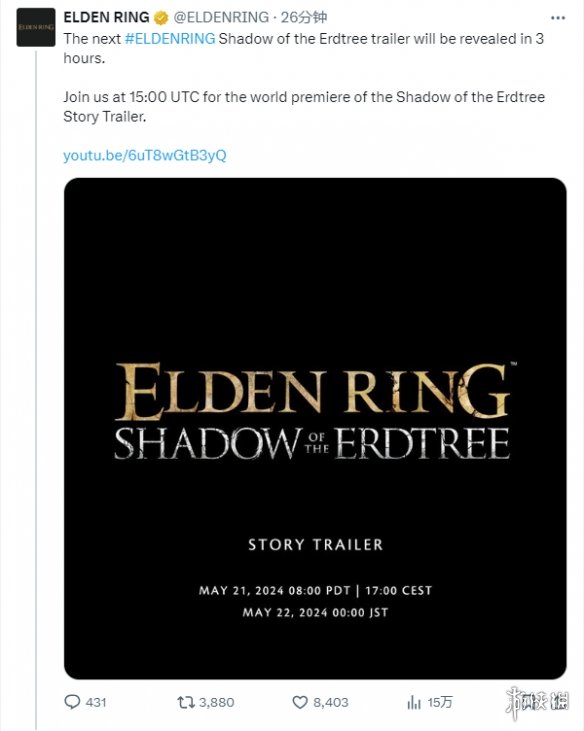
Task: Open the #ELDENRING hashtag link
Action: 170,38
